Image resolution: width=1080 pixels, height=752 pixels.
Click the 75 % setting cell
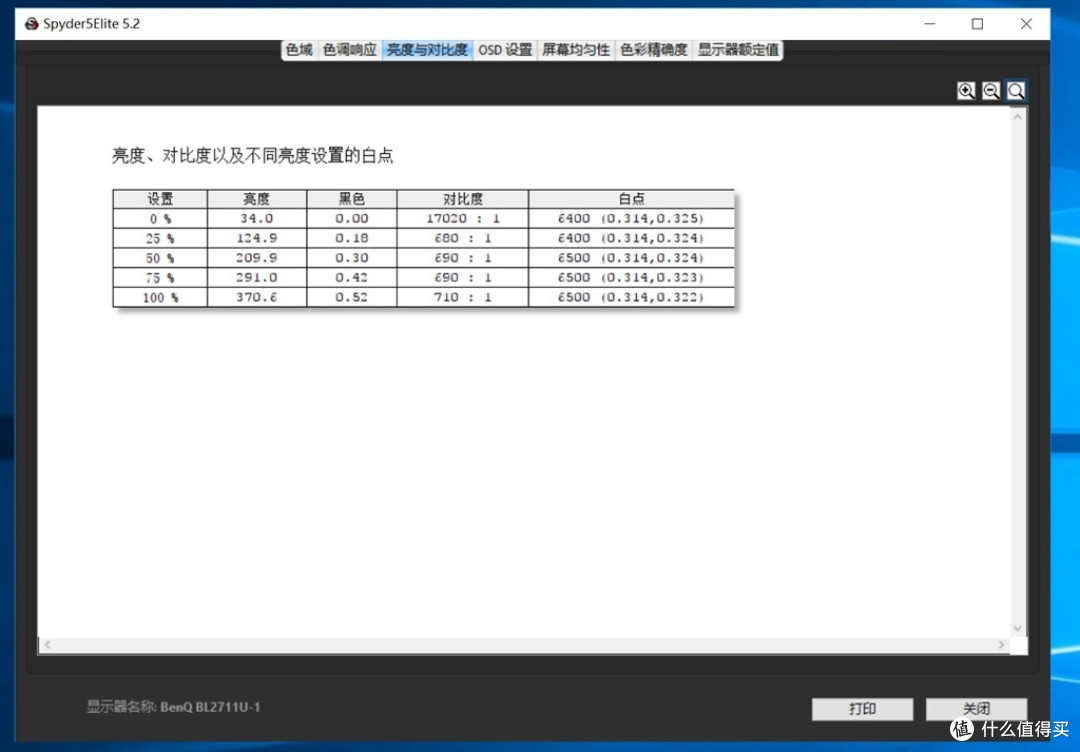tap(160, 278)
